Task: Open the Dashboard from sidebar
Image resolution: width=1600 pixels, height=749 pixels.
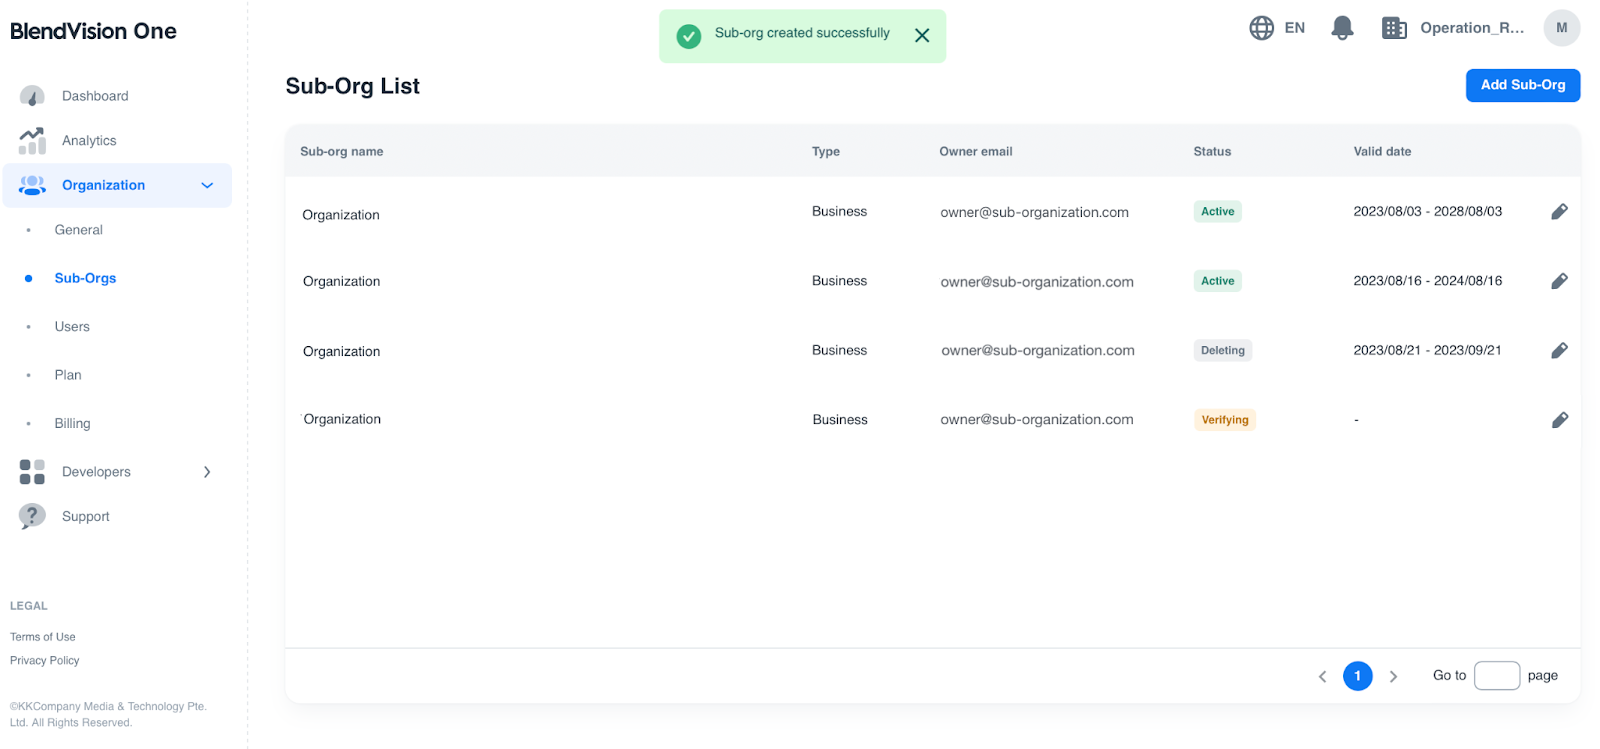Action: pyautogui.click(x=95, y=96)
